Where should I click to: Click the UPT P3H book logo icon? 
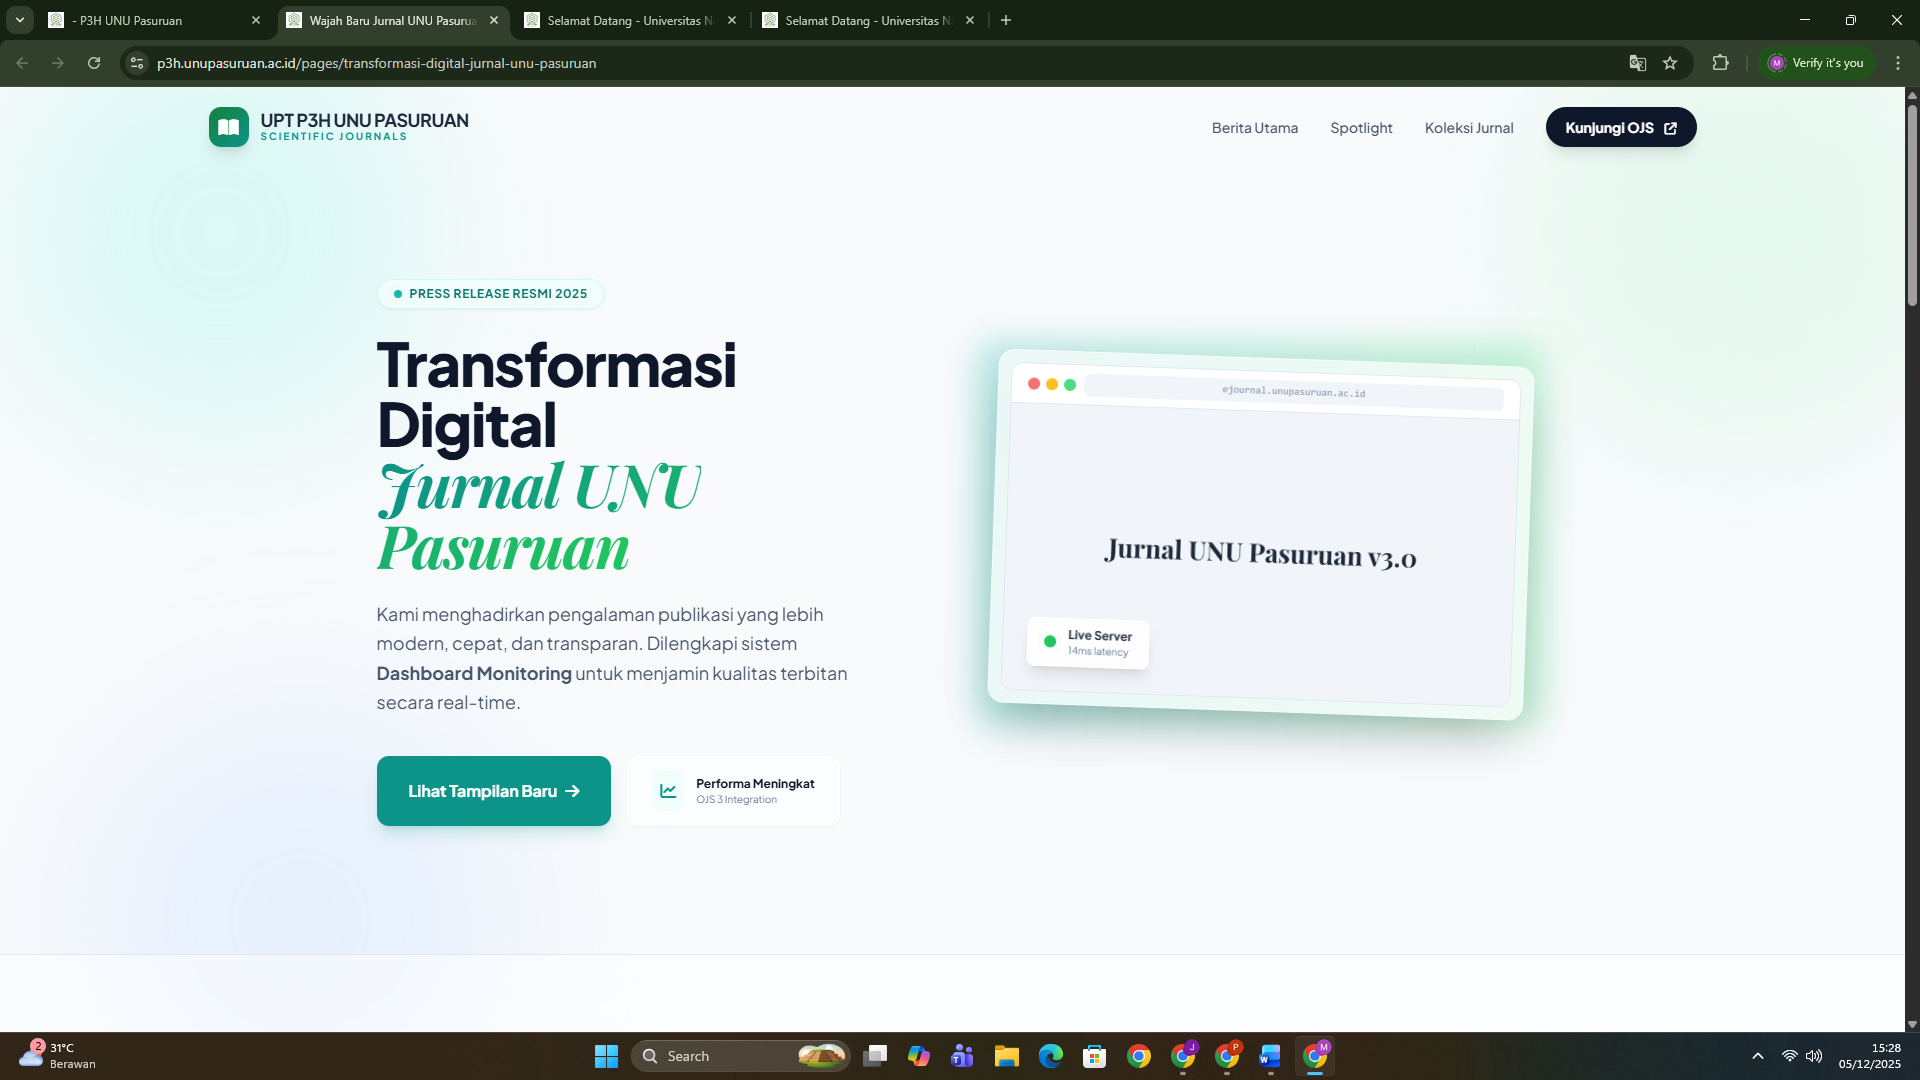click(x=228, y=127)
